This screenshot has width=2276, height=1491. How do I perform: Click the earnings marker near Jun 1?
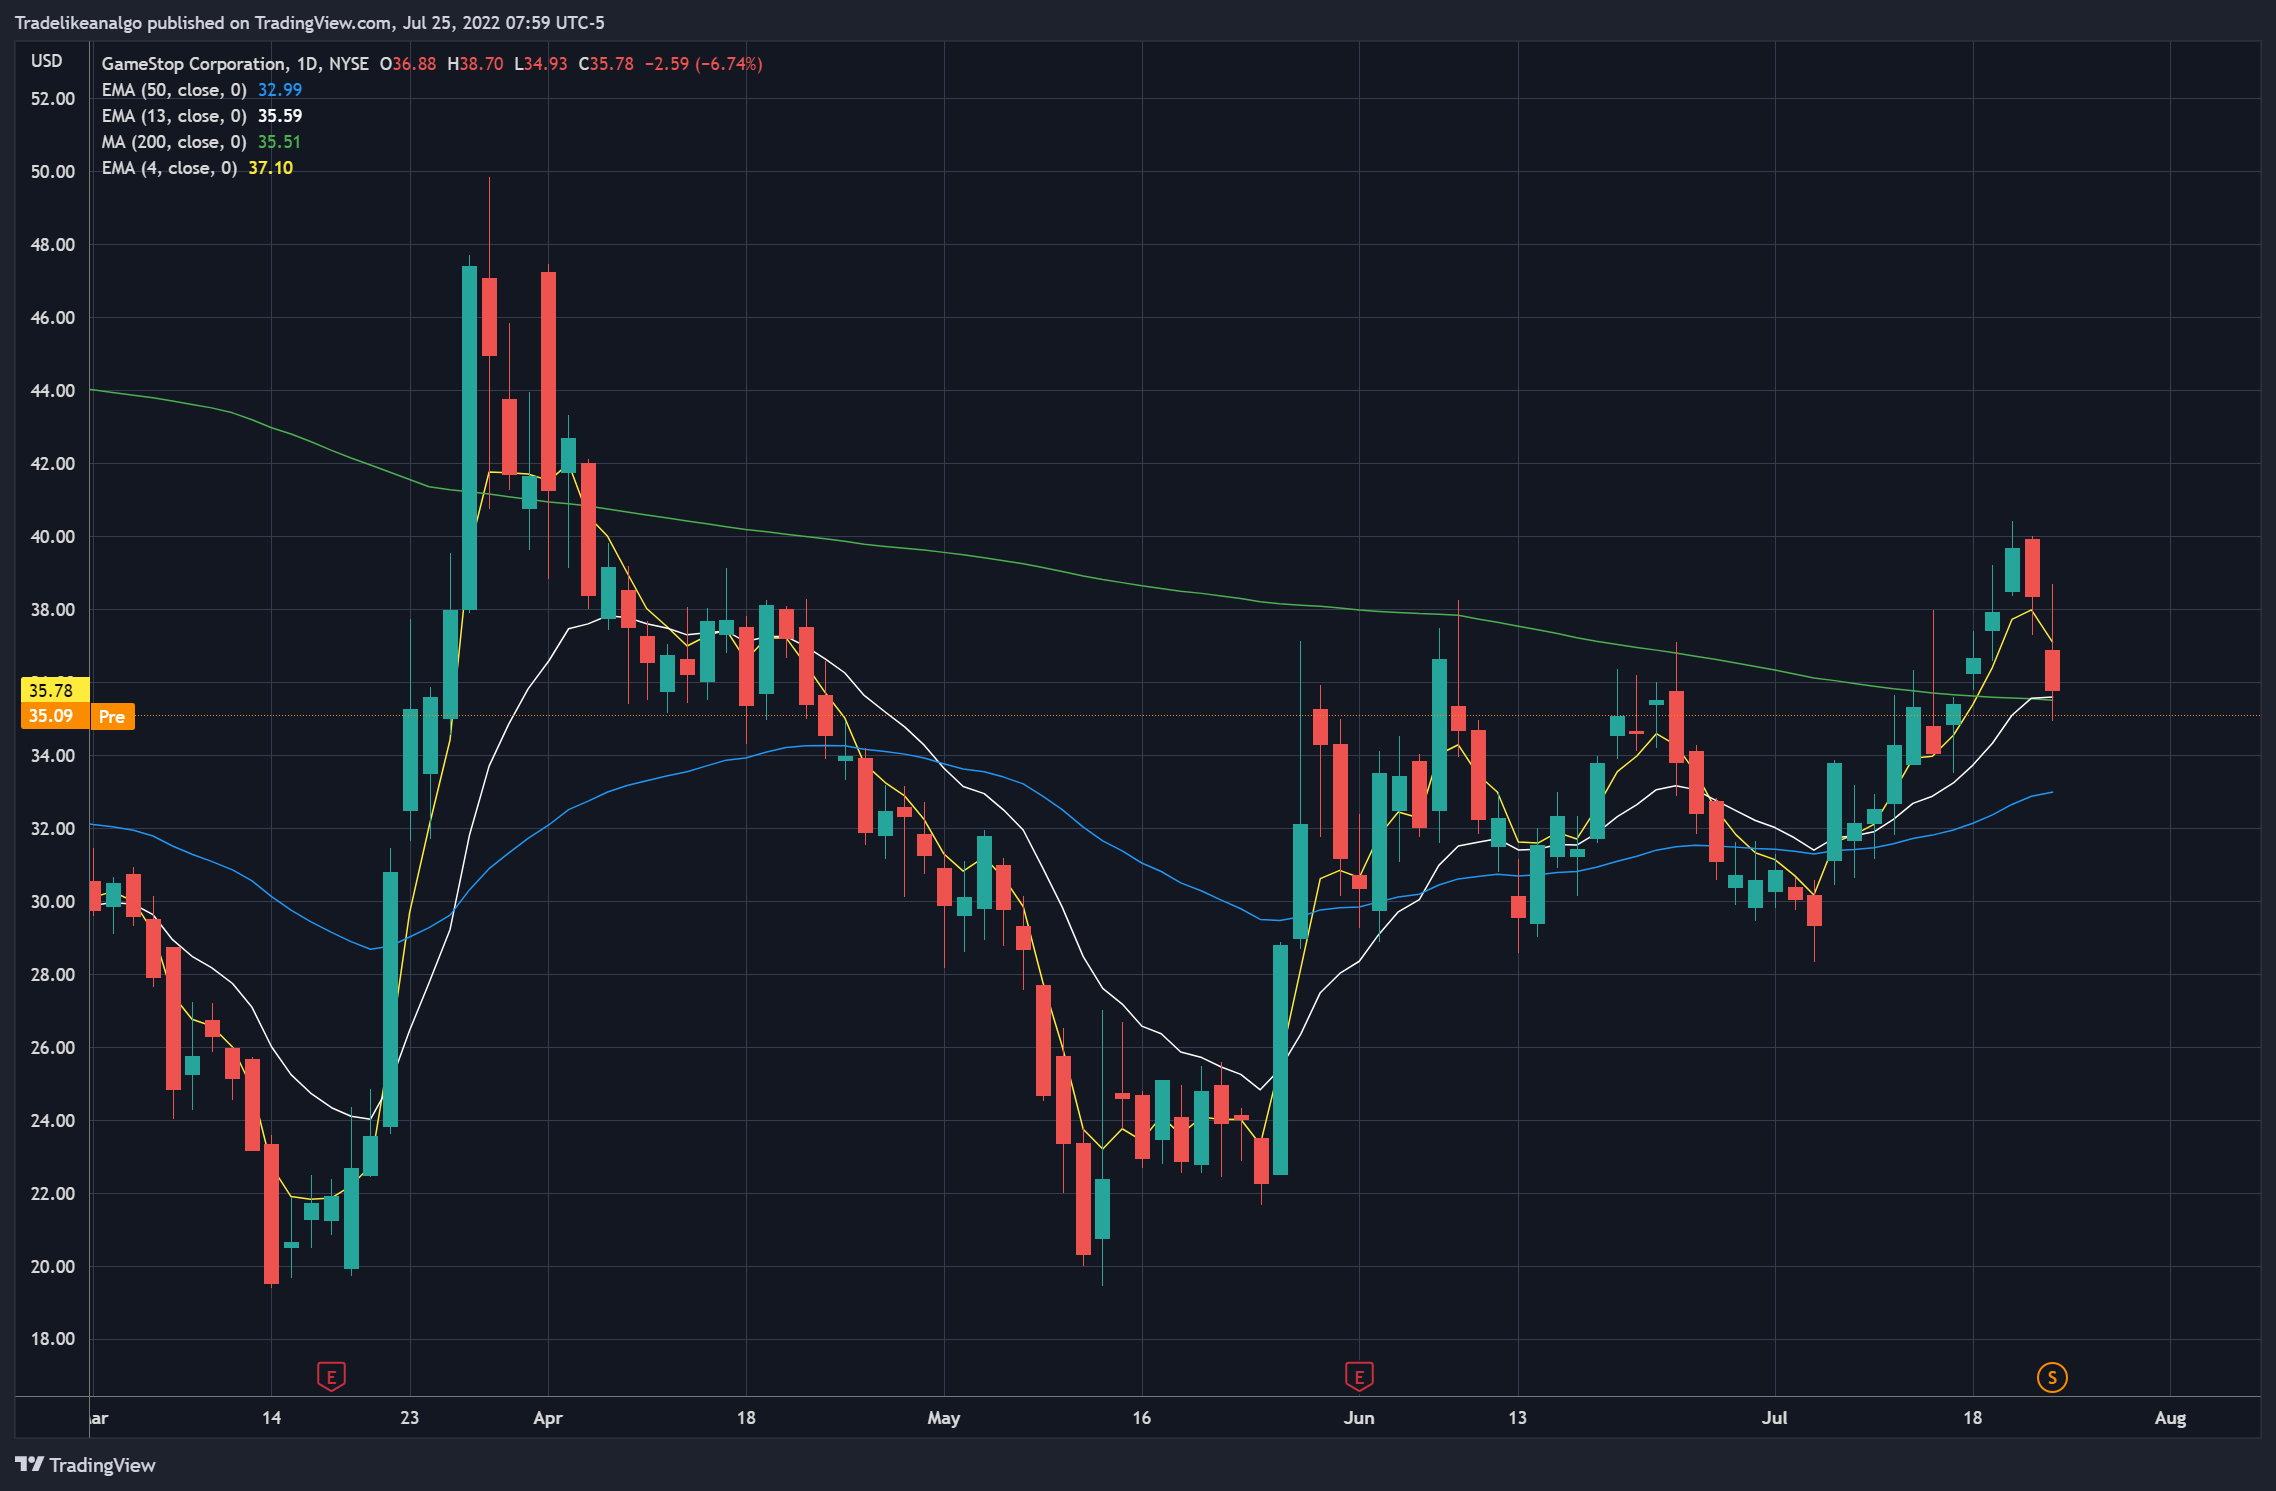coord(1358,1376)
